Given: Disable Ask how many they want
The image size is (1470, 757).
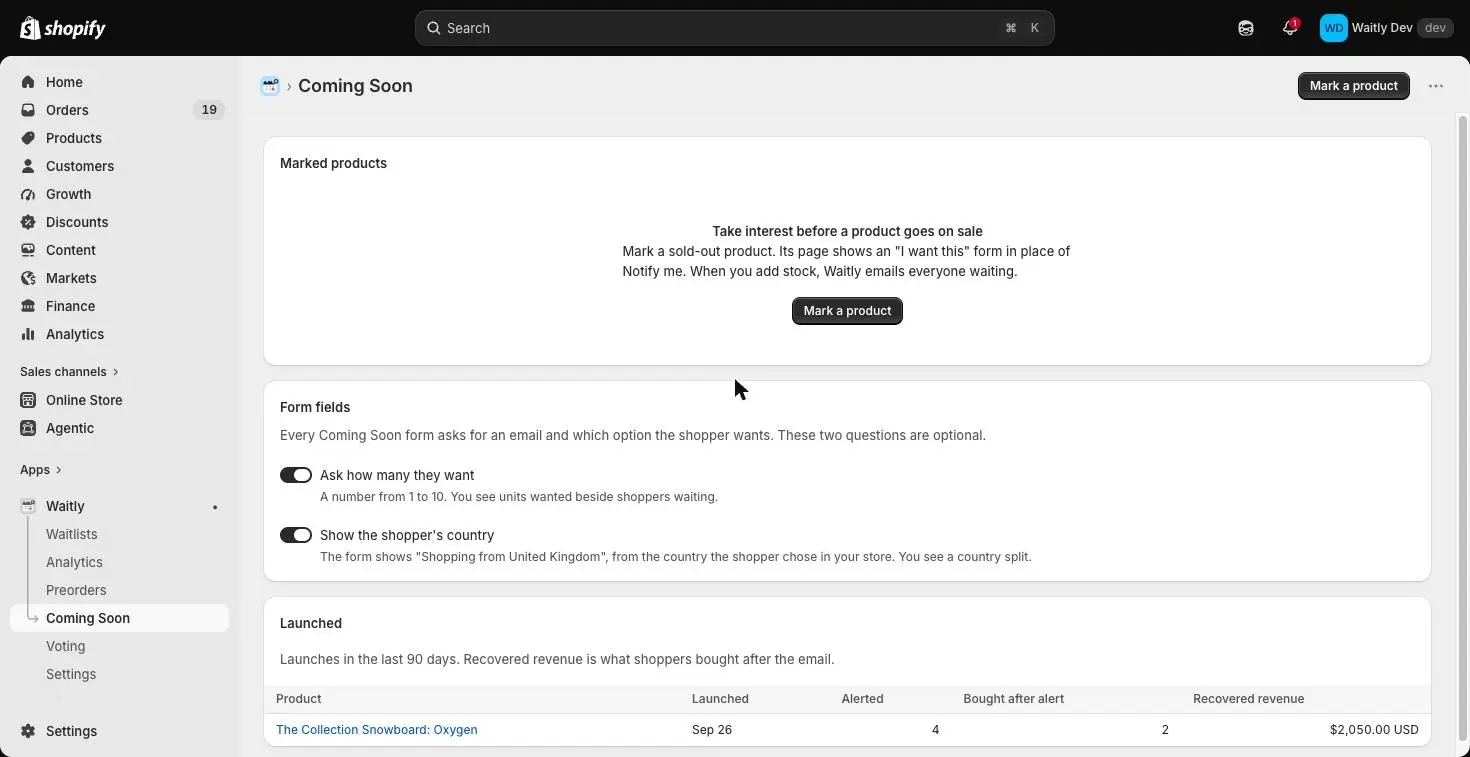Looking at the screenshot, I should (x=296, y=475).
